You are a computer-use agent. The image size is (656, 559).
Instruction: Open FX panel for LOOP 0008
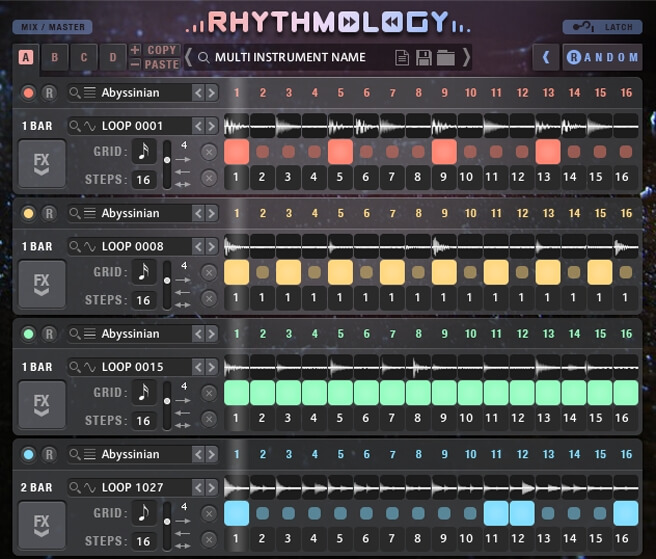point(42,284)
